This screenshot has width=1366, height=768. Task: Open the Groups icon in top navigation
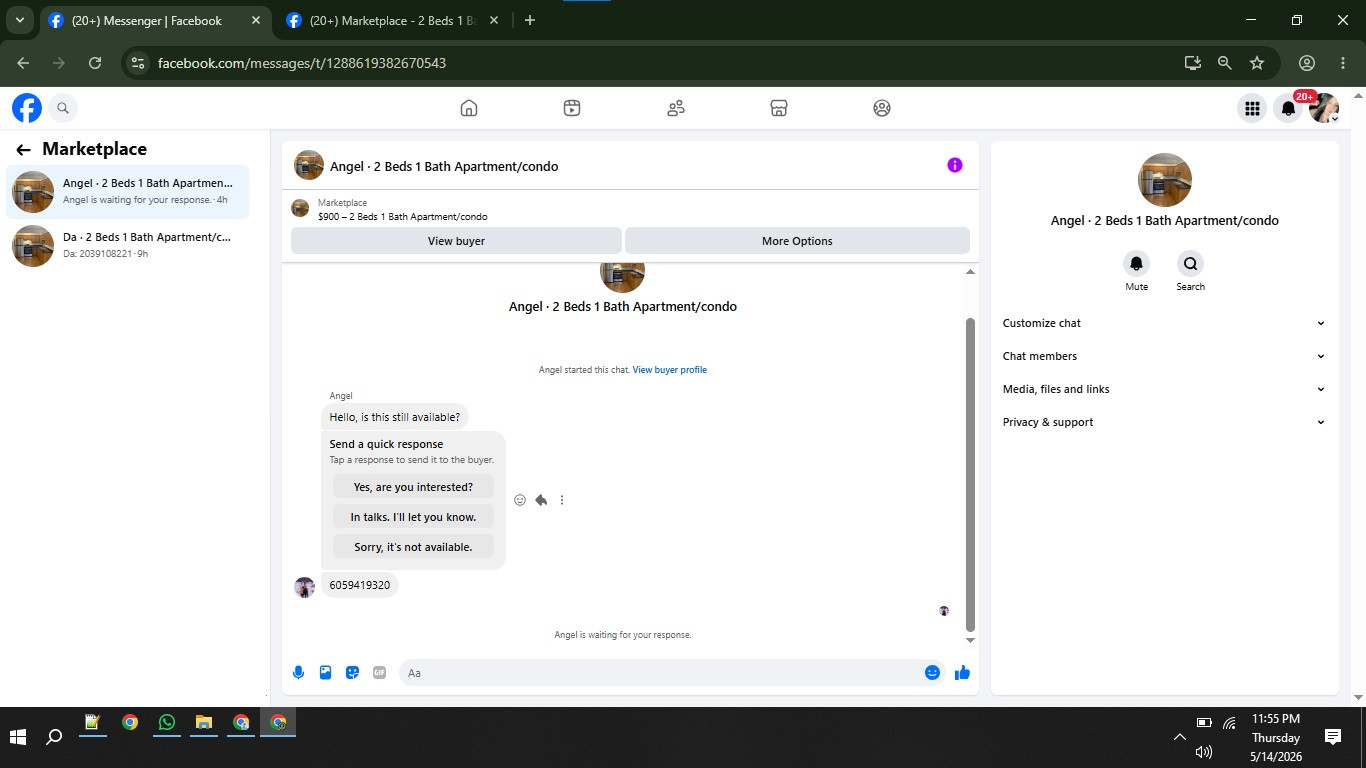click(882, 108)
